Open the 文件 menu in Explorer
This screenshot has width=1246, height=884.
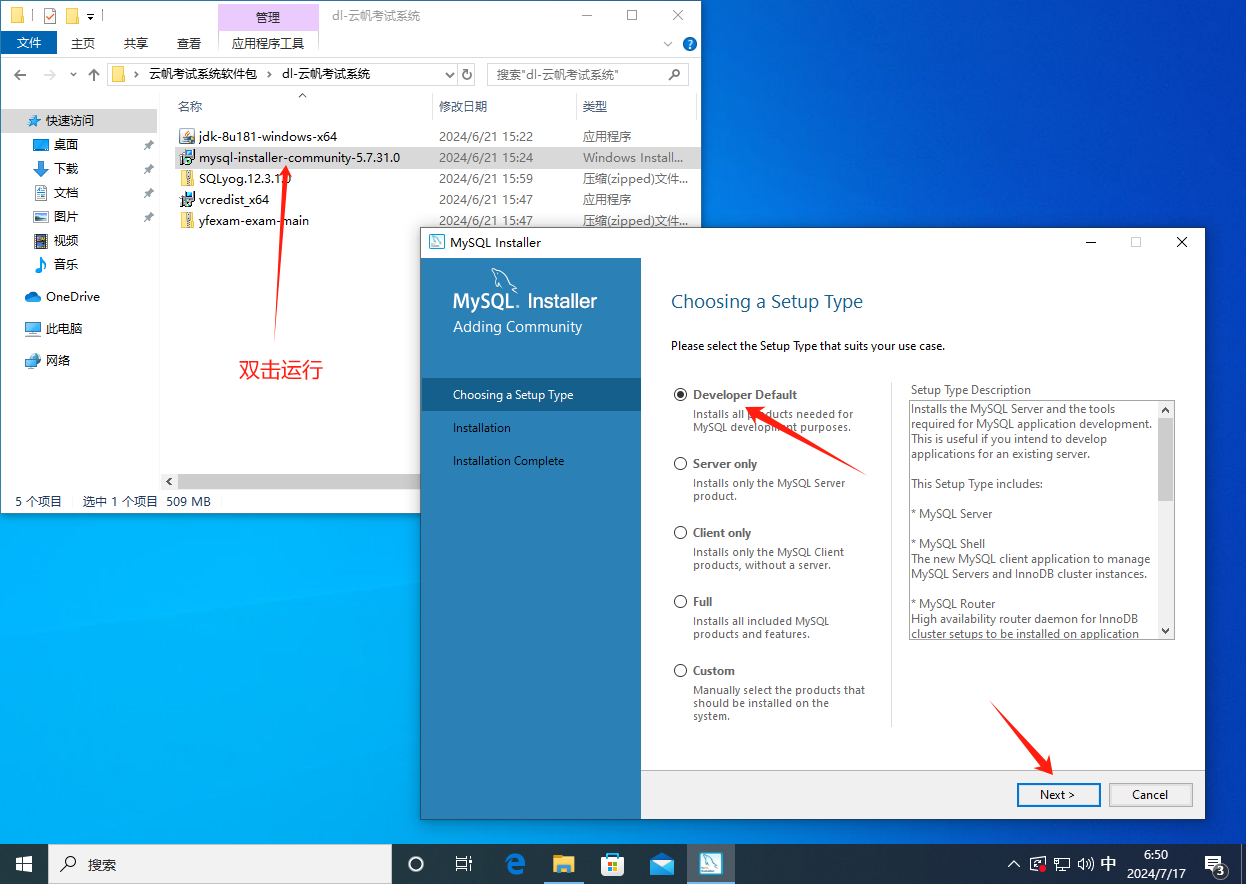coord(29,43)
